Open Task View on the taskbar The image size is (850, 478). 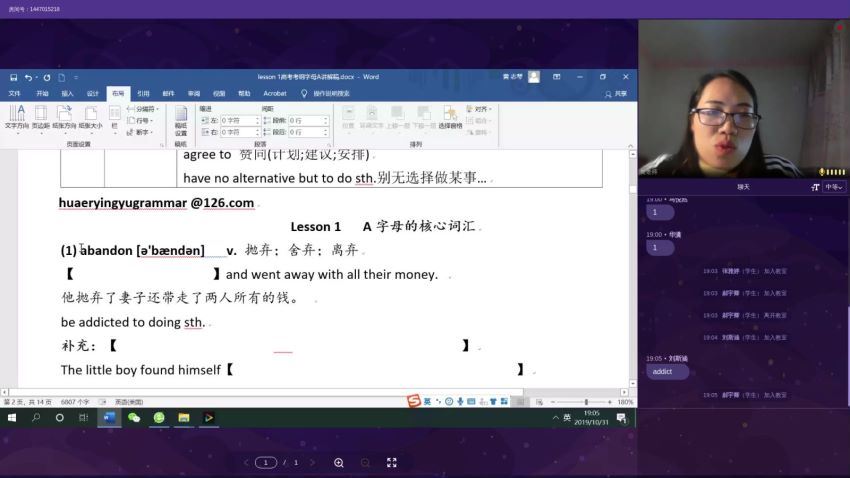[83, 417]
